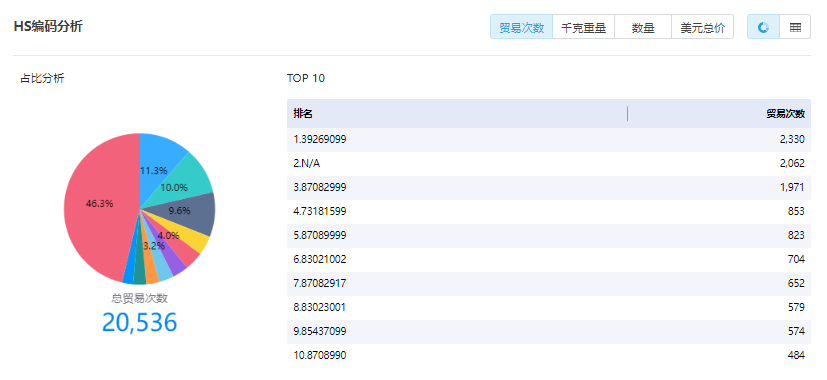
Task: Select the N/A ranked second row
Action: 549,164
